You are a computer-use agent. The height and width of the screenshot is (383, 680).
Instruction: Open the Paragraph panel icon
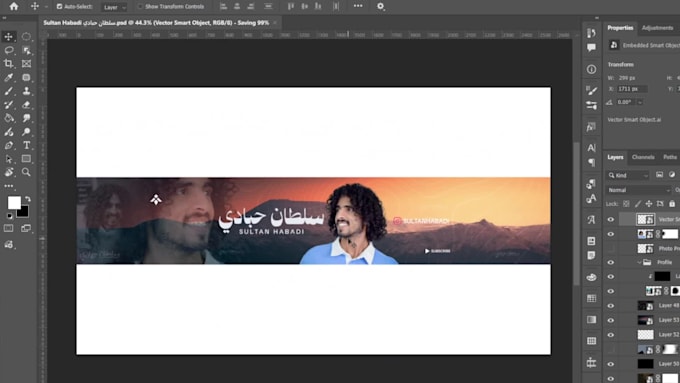(x=591, y=162)
